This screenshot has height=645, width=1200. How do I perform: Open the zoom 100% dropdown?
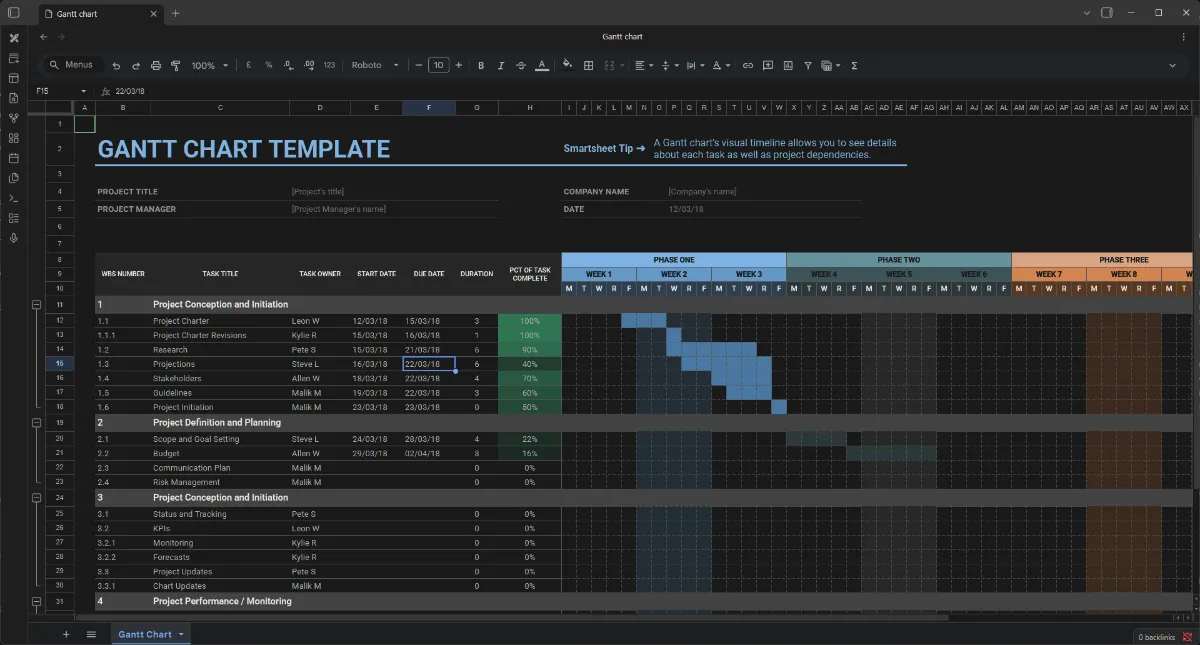pyautogui.click(x=208, y=65)
